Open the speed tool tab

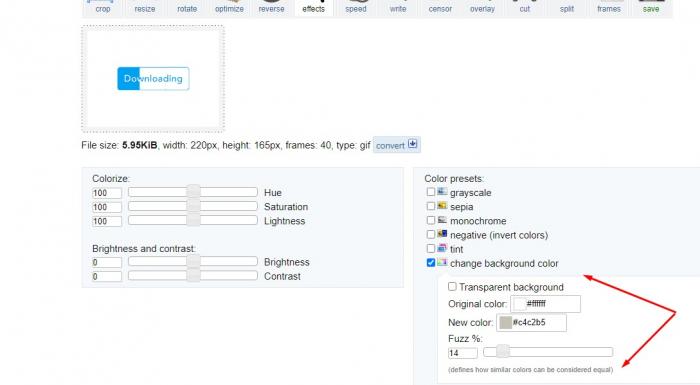click(x=356, y=8)
